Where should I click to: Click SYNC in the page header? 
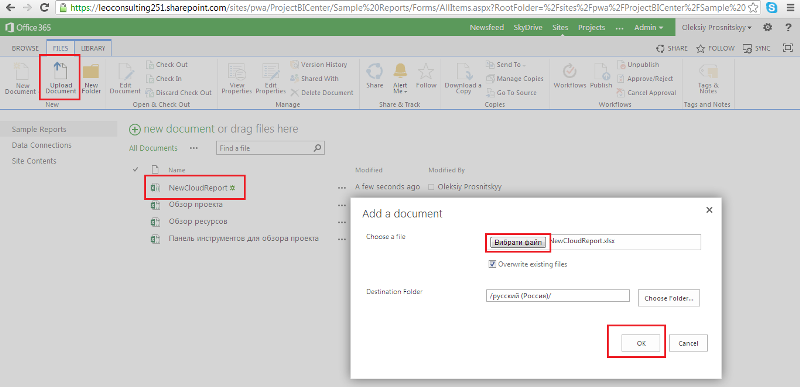756,48
